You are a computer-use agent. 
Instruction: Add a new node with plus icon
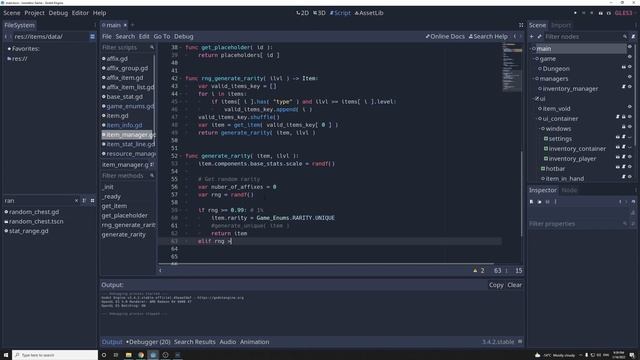coord(531,37)
